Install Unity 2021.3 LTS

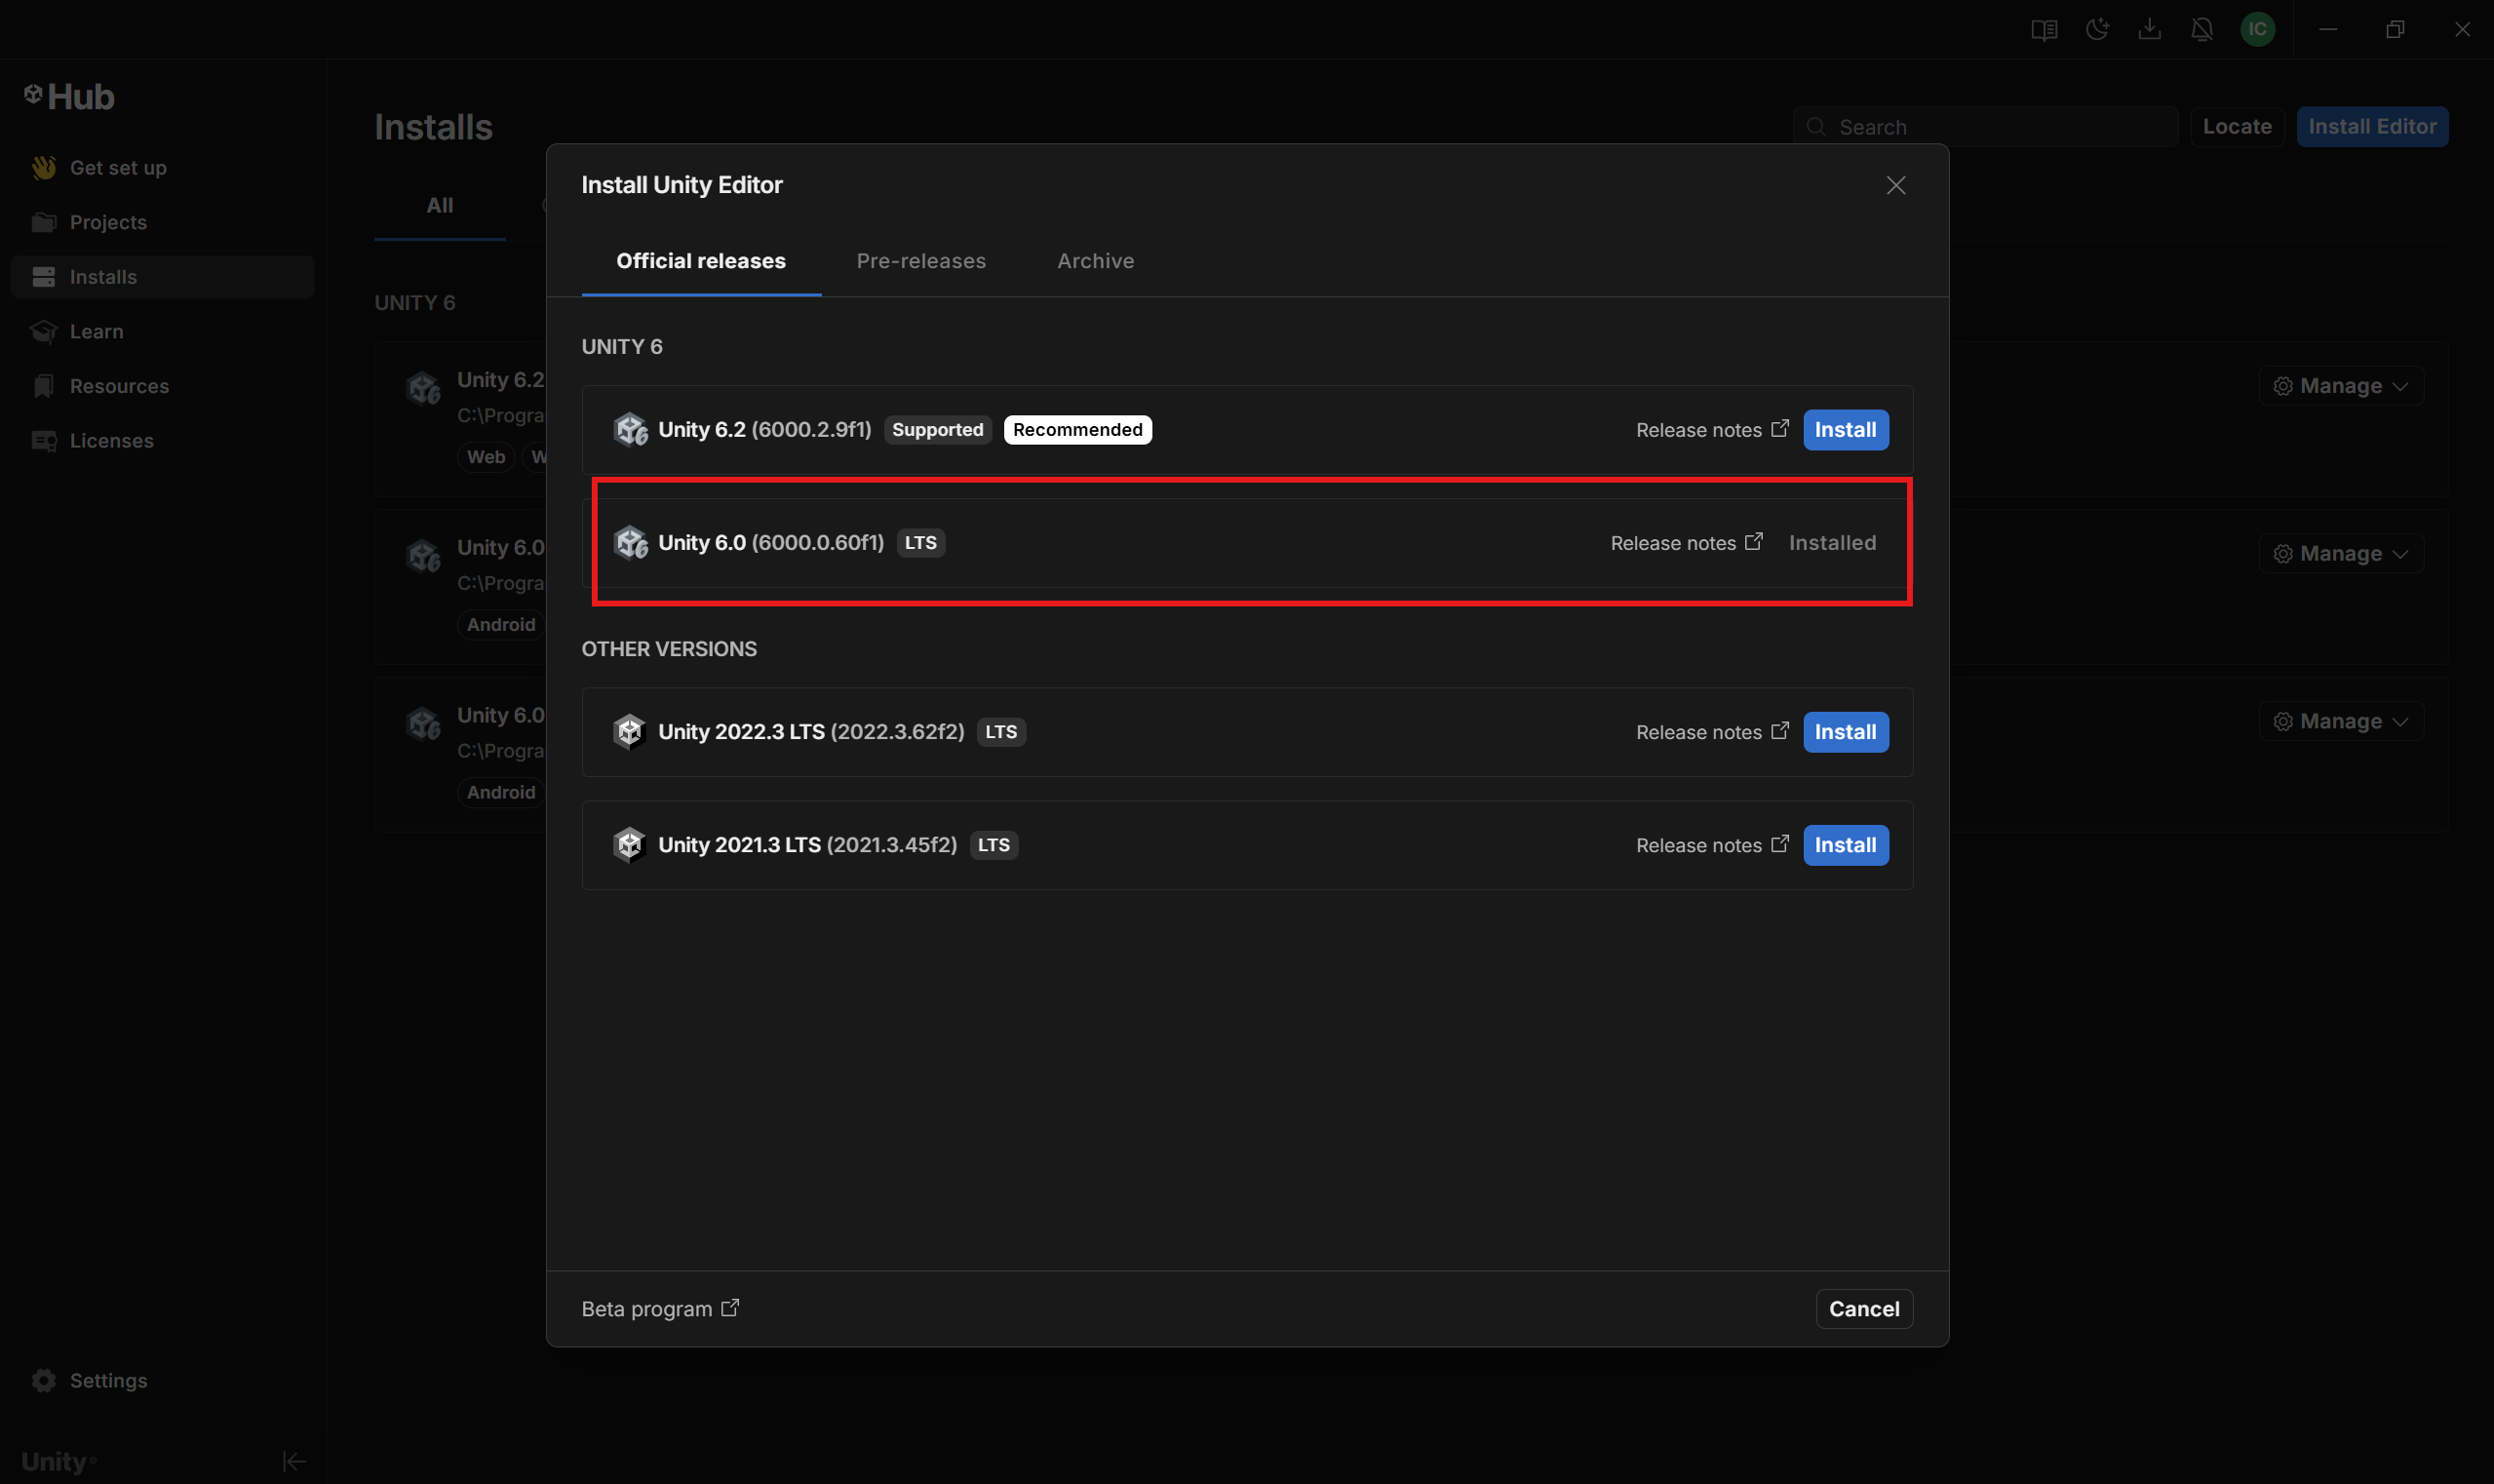(x=1845, y=845)
